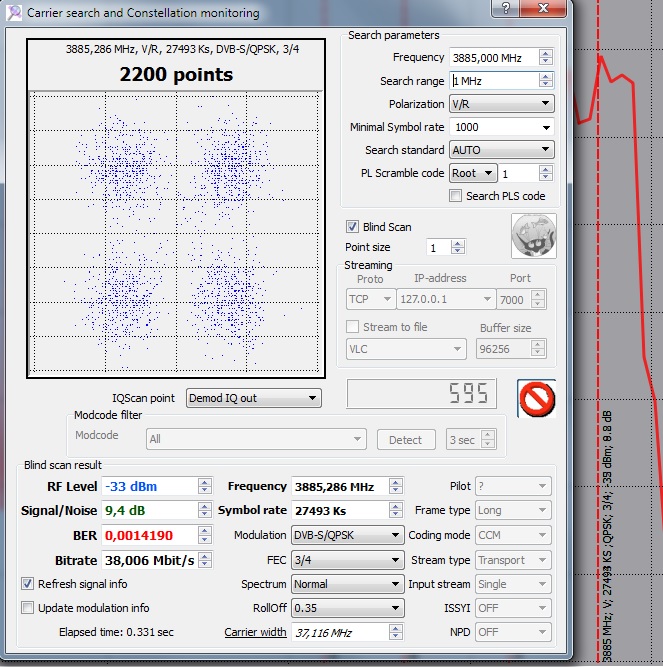This screenshot has height=667, width=663.
Task: Enable Update modulation info checkbox
Action: (x=28, y=607)
